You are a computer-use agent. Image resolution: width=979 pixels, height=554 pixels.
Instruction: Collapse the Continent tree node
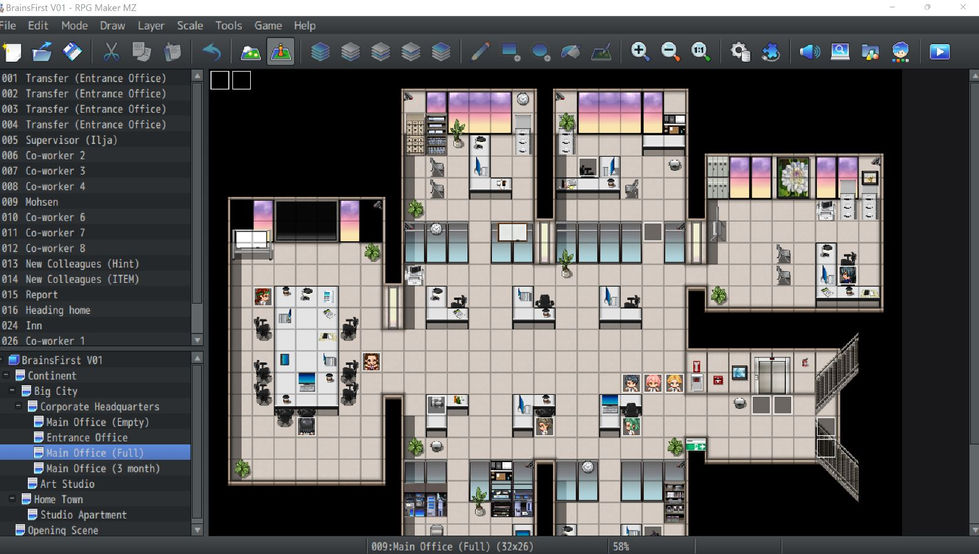point(6,375)
